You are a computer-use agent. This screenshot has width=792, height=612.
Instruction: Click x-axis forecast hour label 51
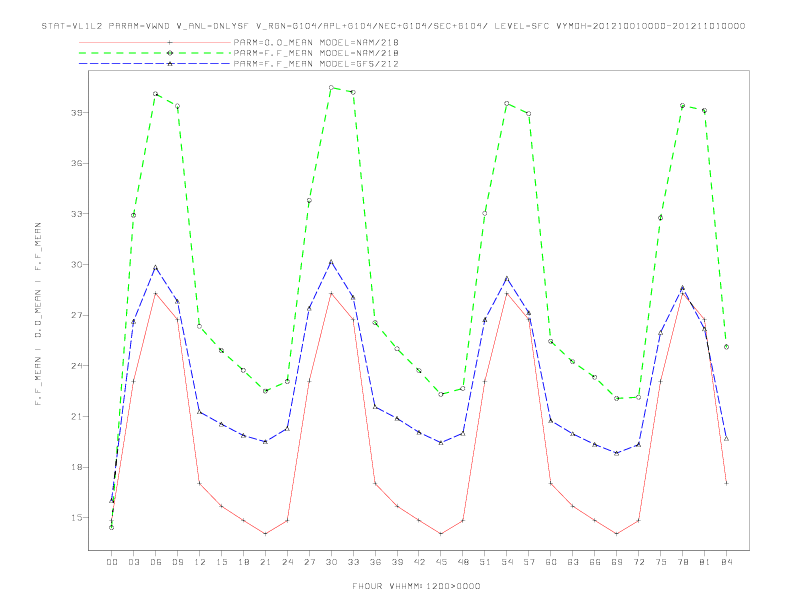pos(485,562)
